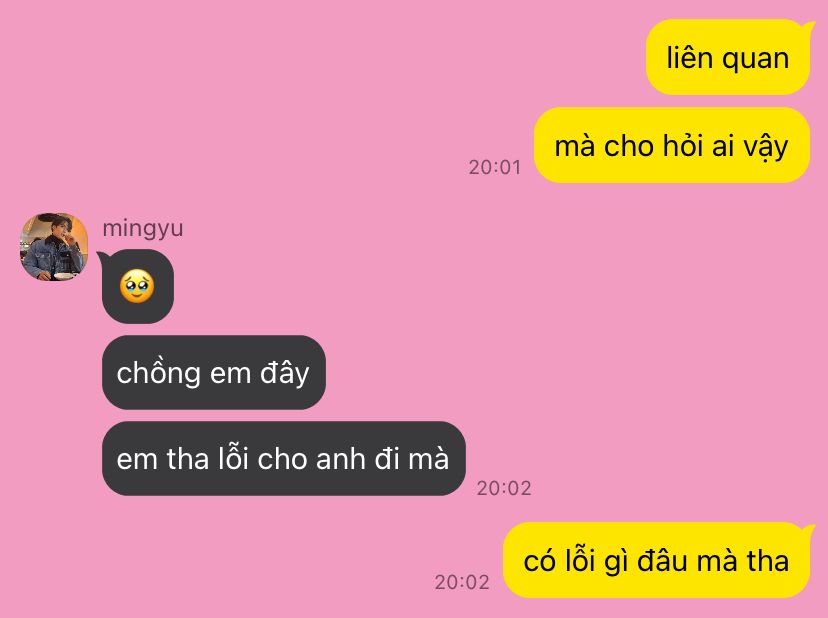Click the 20:02 timestamp beside the last yellow bubble
This screenshot has width=828, height=618.
(462, 583)
